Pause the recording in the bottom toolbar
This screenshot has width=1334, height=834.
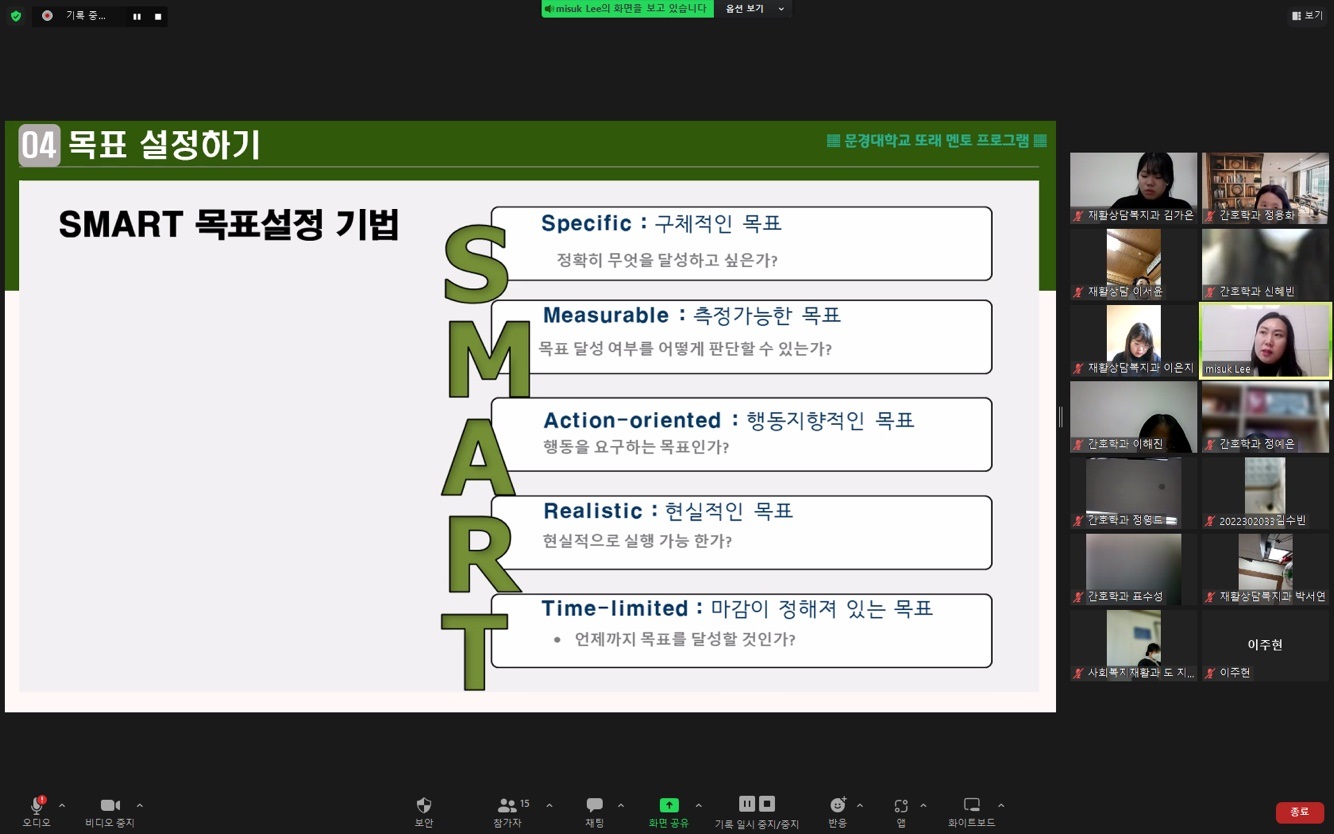tap(746, 804)
